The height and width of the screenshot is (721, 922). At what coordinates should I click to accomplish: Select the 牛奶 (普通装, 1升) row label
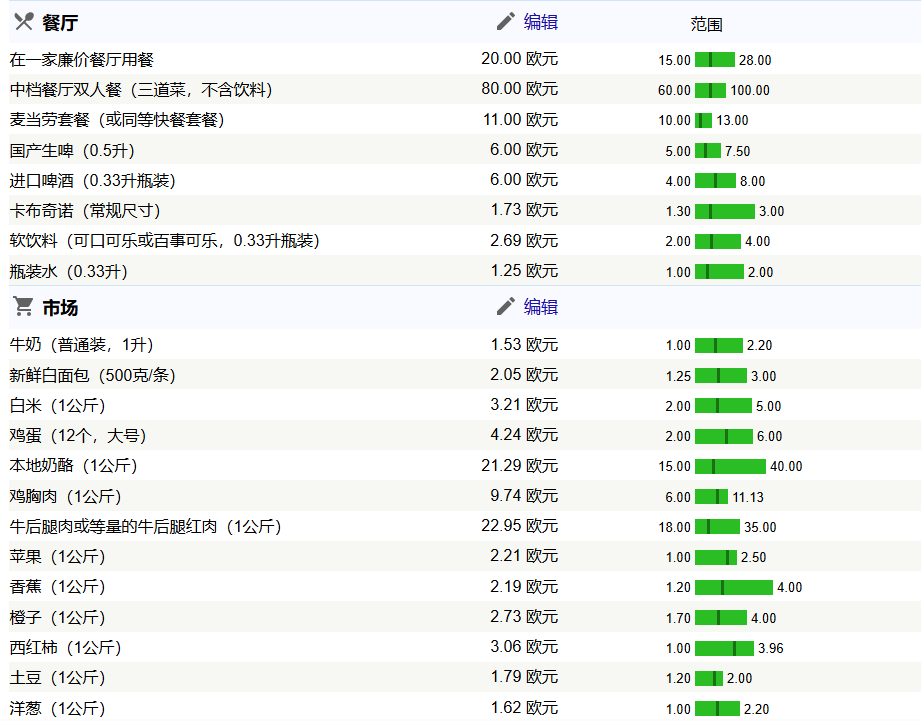pyautogui.click(x=81, y=345)
